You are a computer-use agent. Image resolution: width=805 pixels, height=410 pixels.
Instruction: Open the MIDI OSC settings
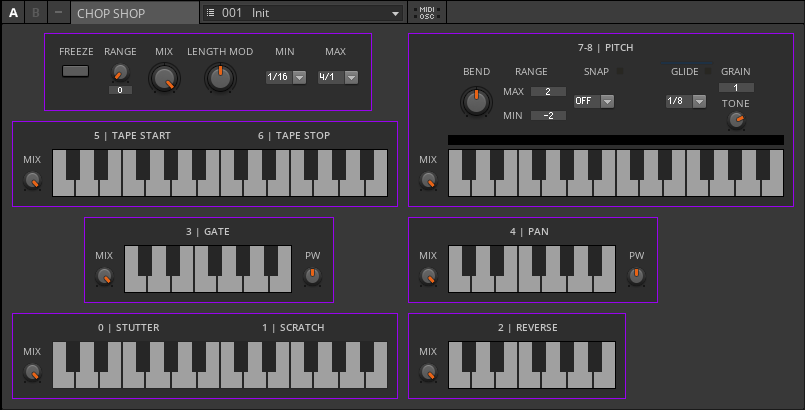(x=427, y=13)
